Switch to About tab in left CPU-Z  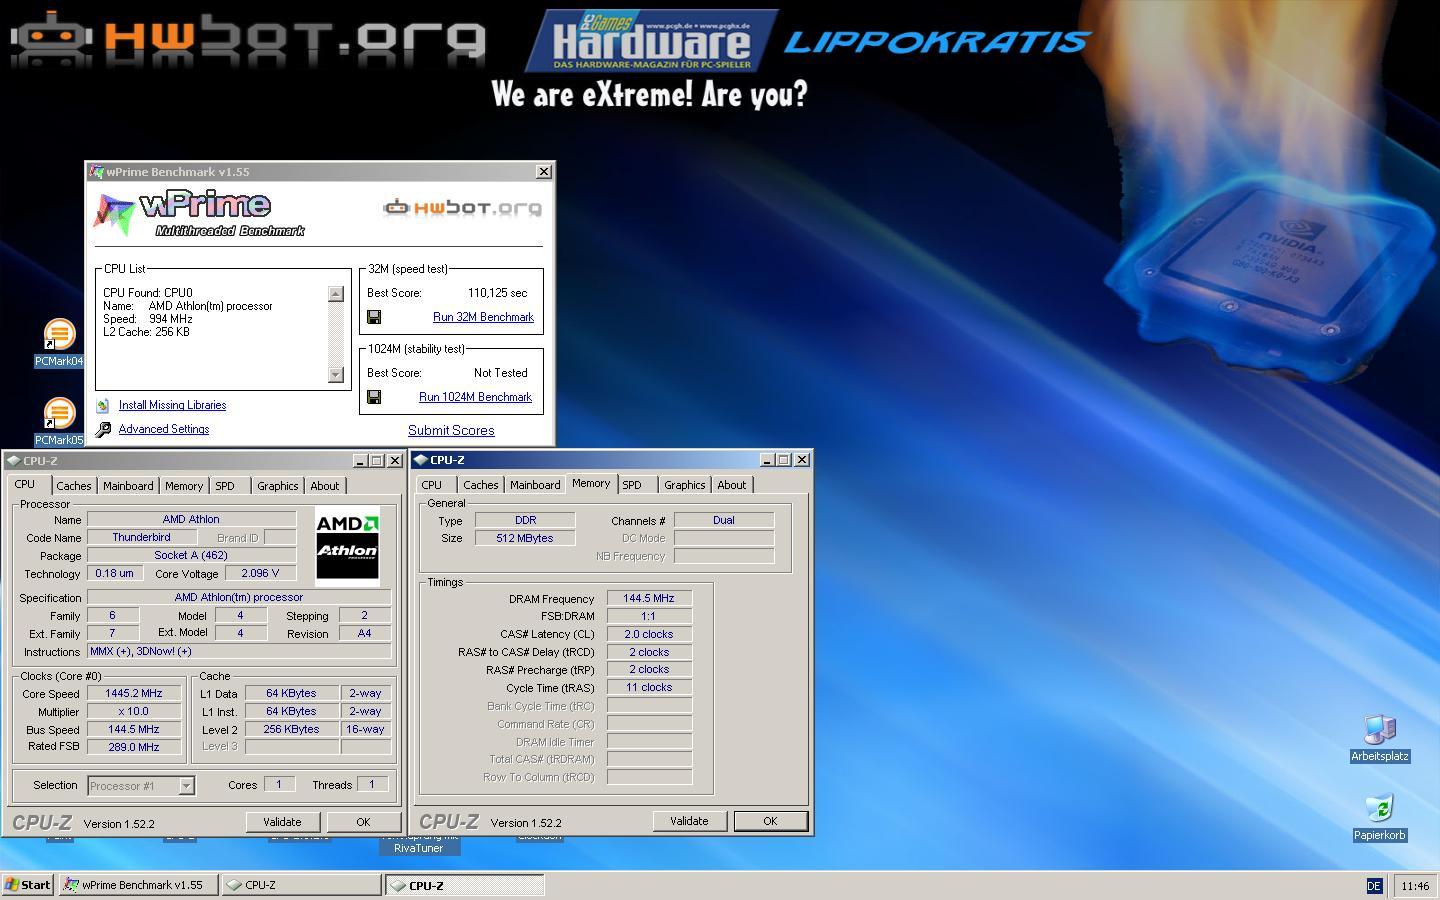pos(324,486)
